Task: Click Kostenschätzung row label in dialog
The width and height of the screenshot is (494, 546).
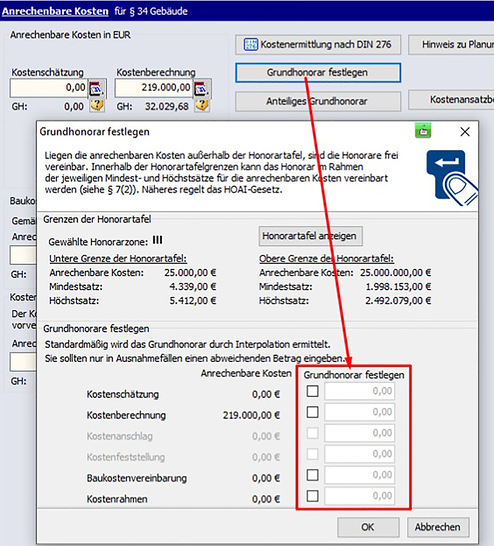Action: pos(123,395)
